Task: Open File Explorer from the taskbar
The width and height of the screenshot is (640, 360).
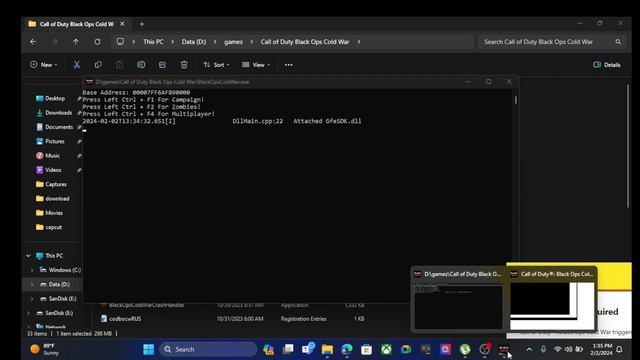Action: tap(327, 349)
